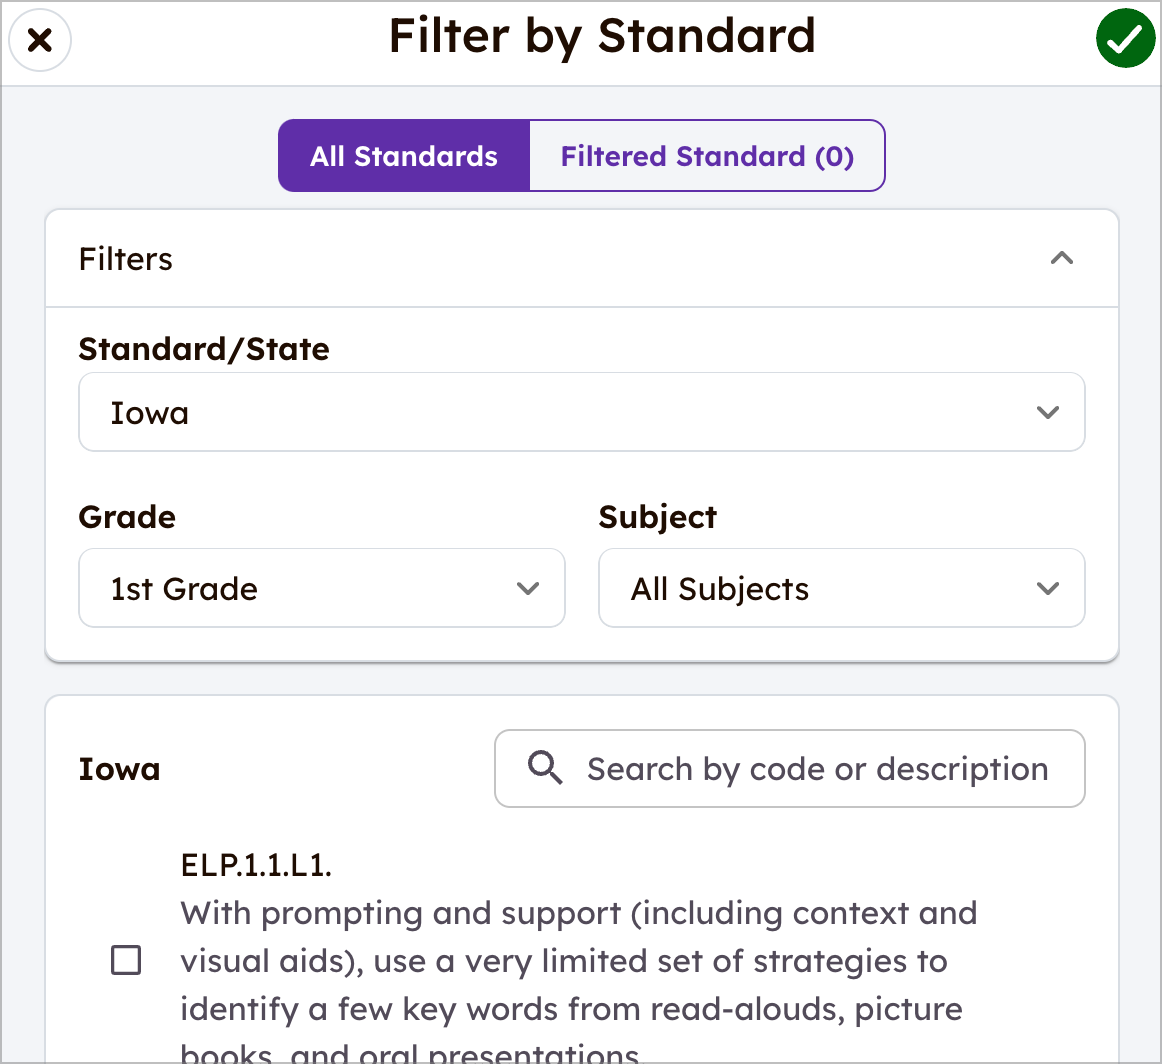Click the magnifying glass search icon
Image resolution: width=1162 pixels, height=1064 pixels.
(x=545, y=768)
